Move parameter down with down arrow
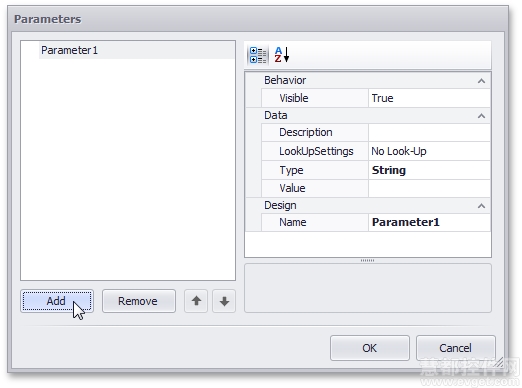Viewport: 522px width, 388px height. 224,301
